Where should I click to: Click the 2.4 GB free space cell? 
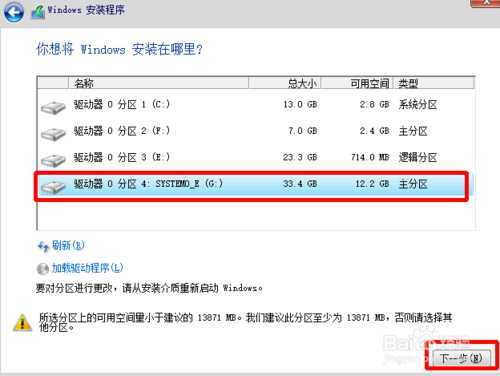(374, 131)
